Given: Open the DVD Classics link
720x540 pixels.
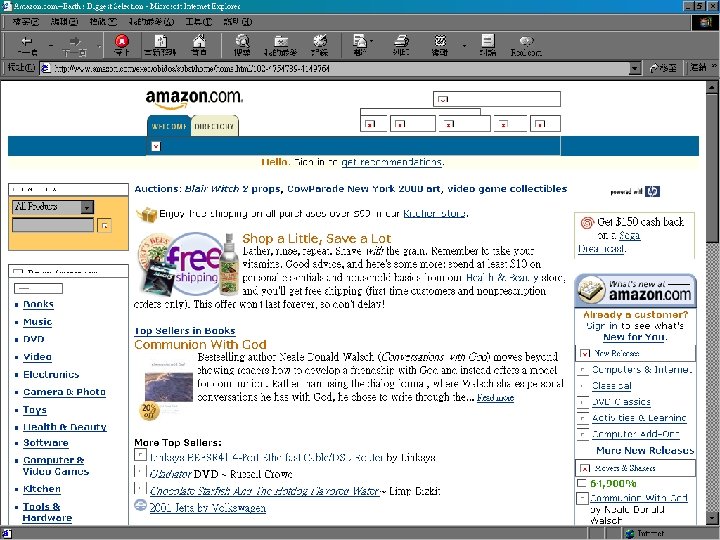Looking at the screenshot, I should click(x=621, y=402).
